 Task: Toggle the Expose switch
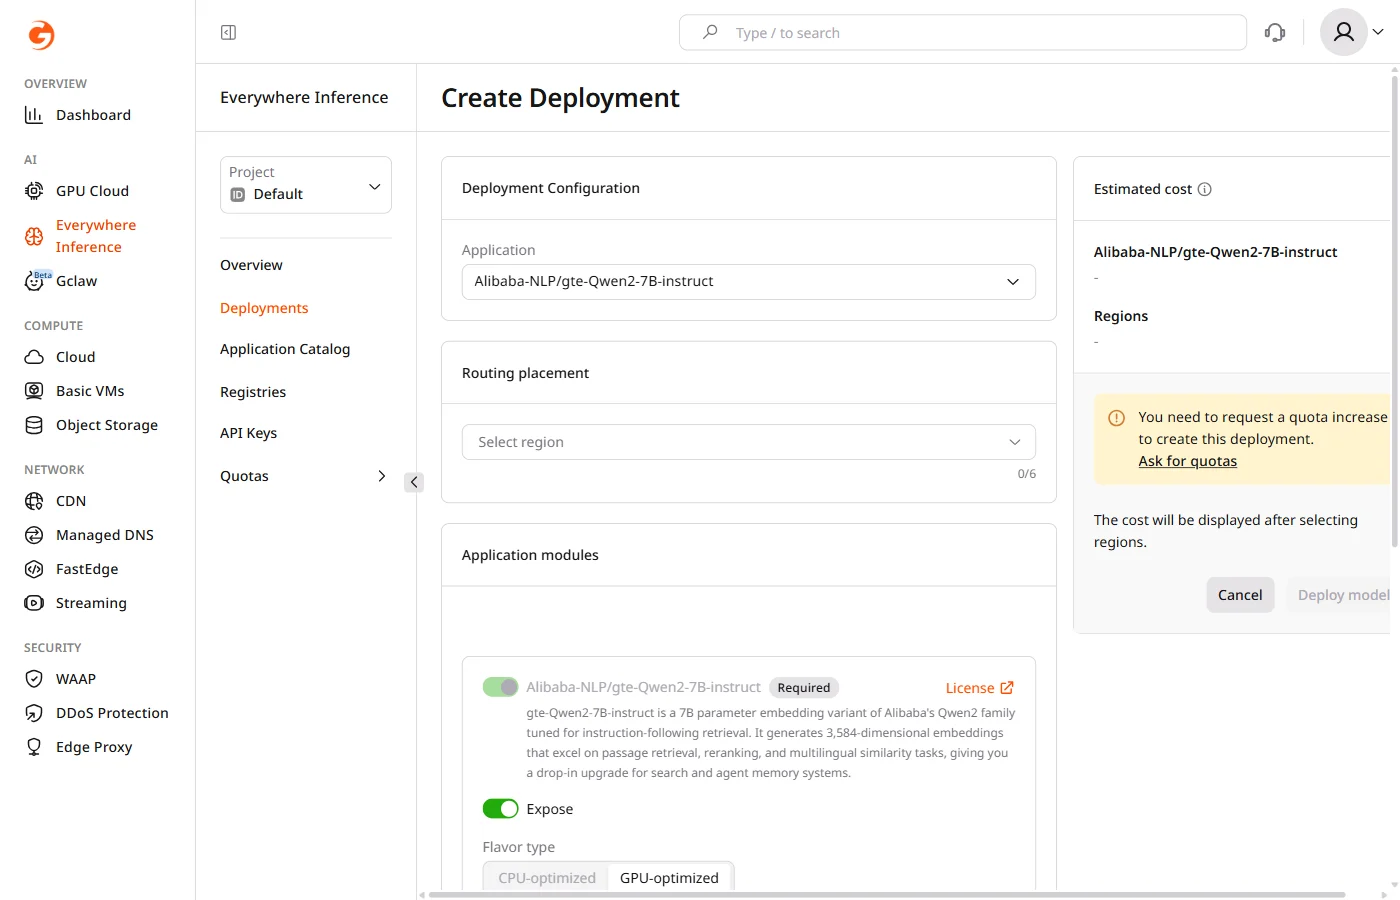click(x=501, y=809)
